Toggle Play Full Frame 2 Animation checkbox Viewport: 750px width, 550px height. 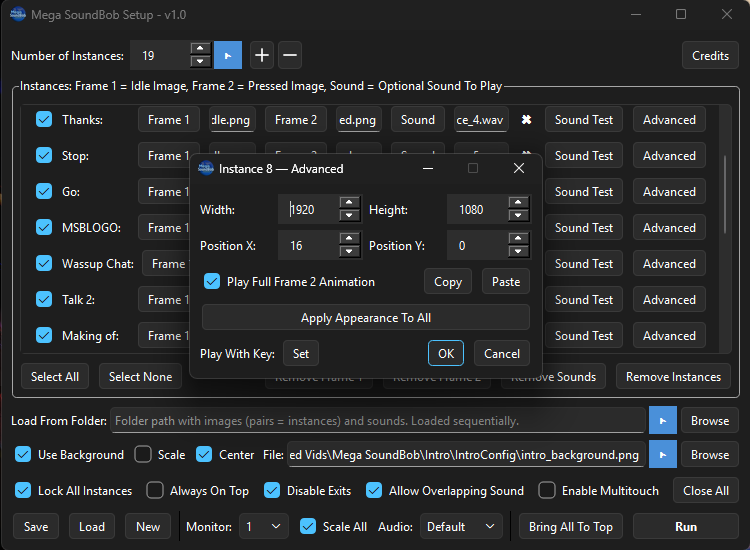click(x=212, y=282)
